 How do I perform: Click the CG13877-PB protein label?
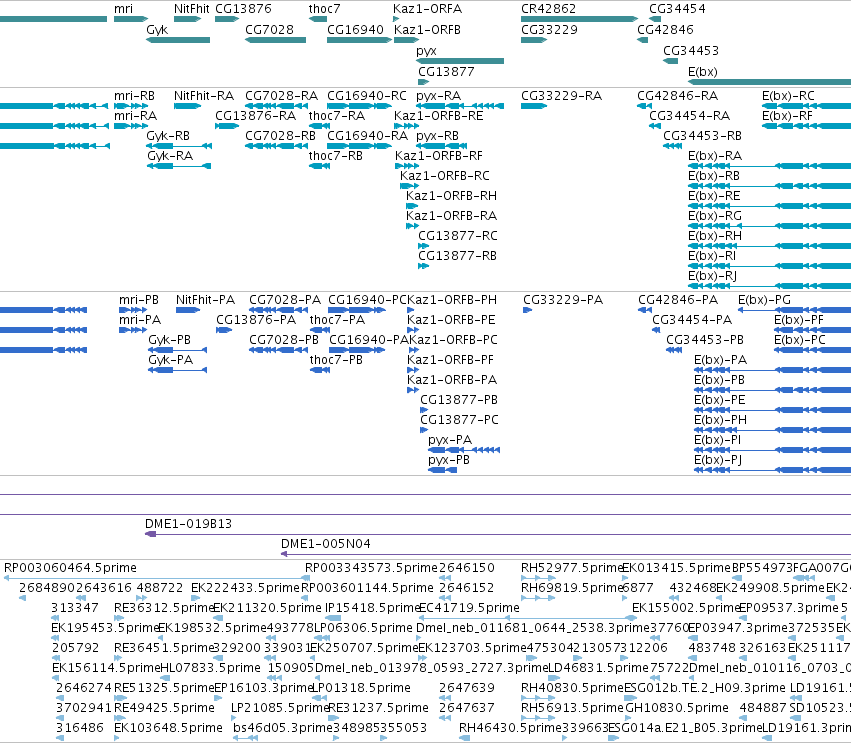[x=459, y=400]
